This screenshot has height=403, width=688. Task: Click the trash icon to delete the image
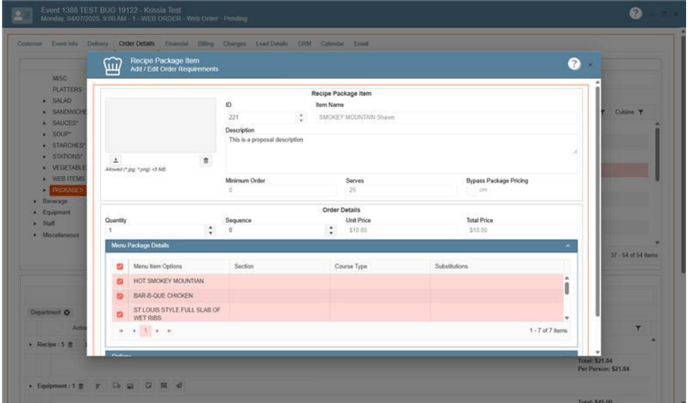click(206, 160)
